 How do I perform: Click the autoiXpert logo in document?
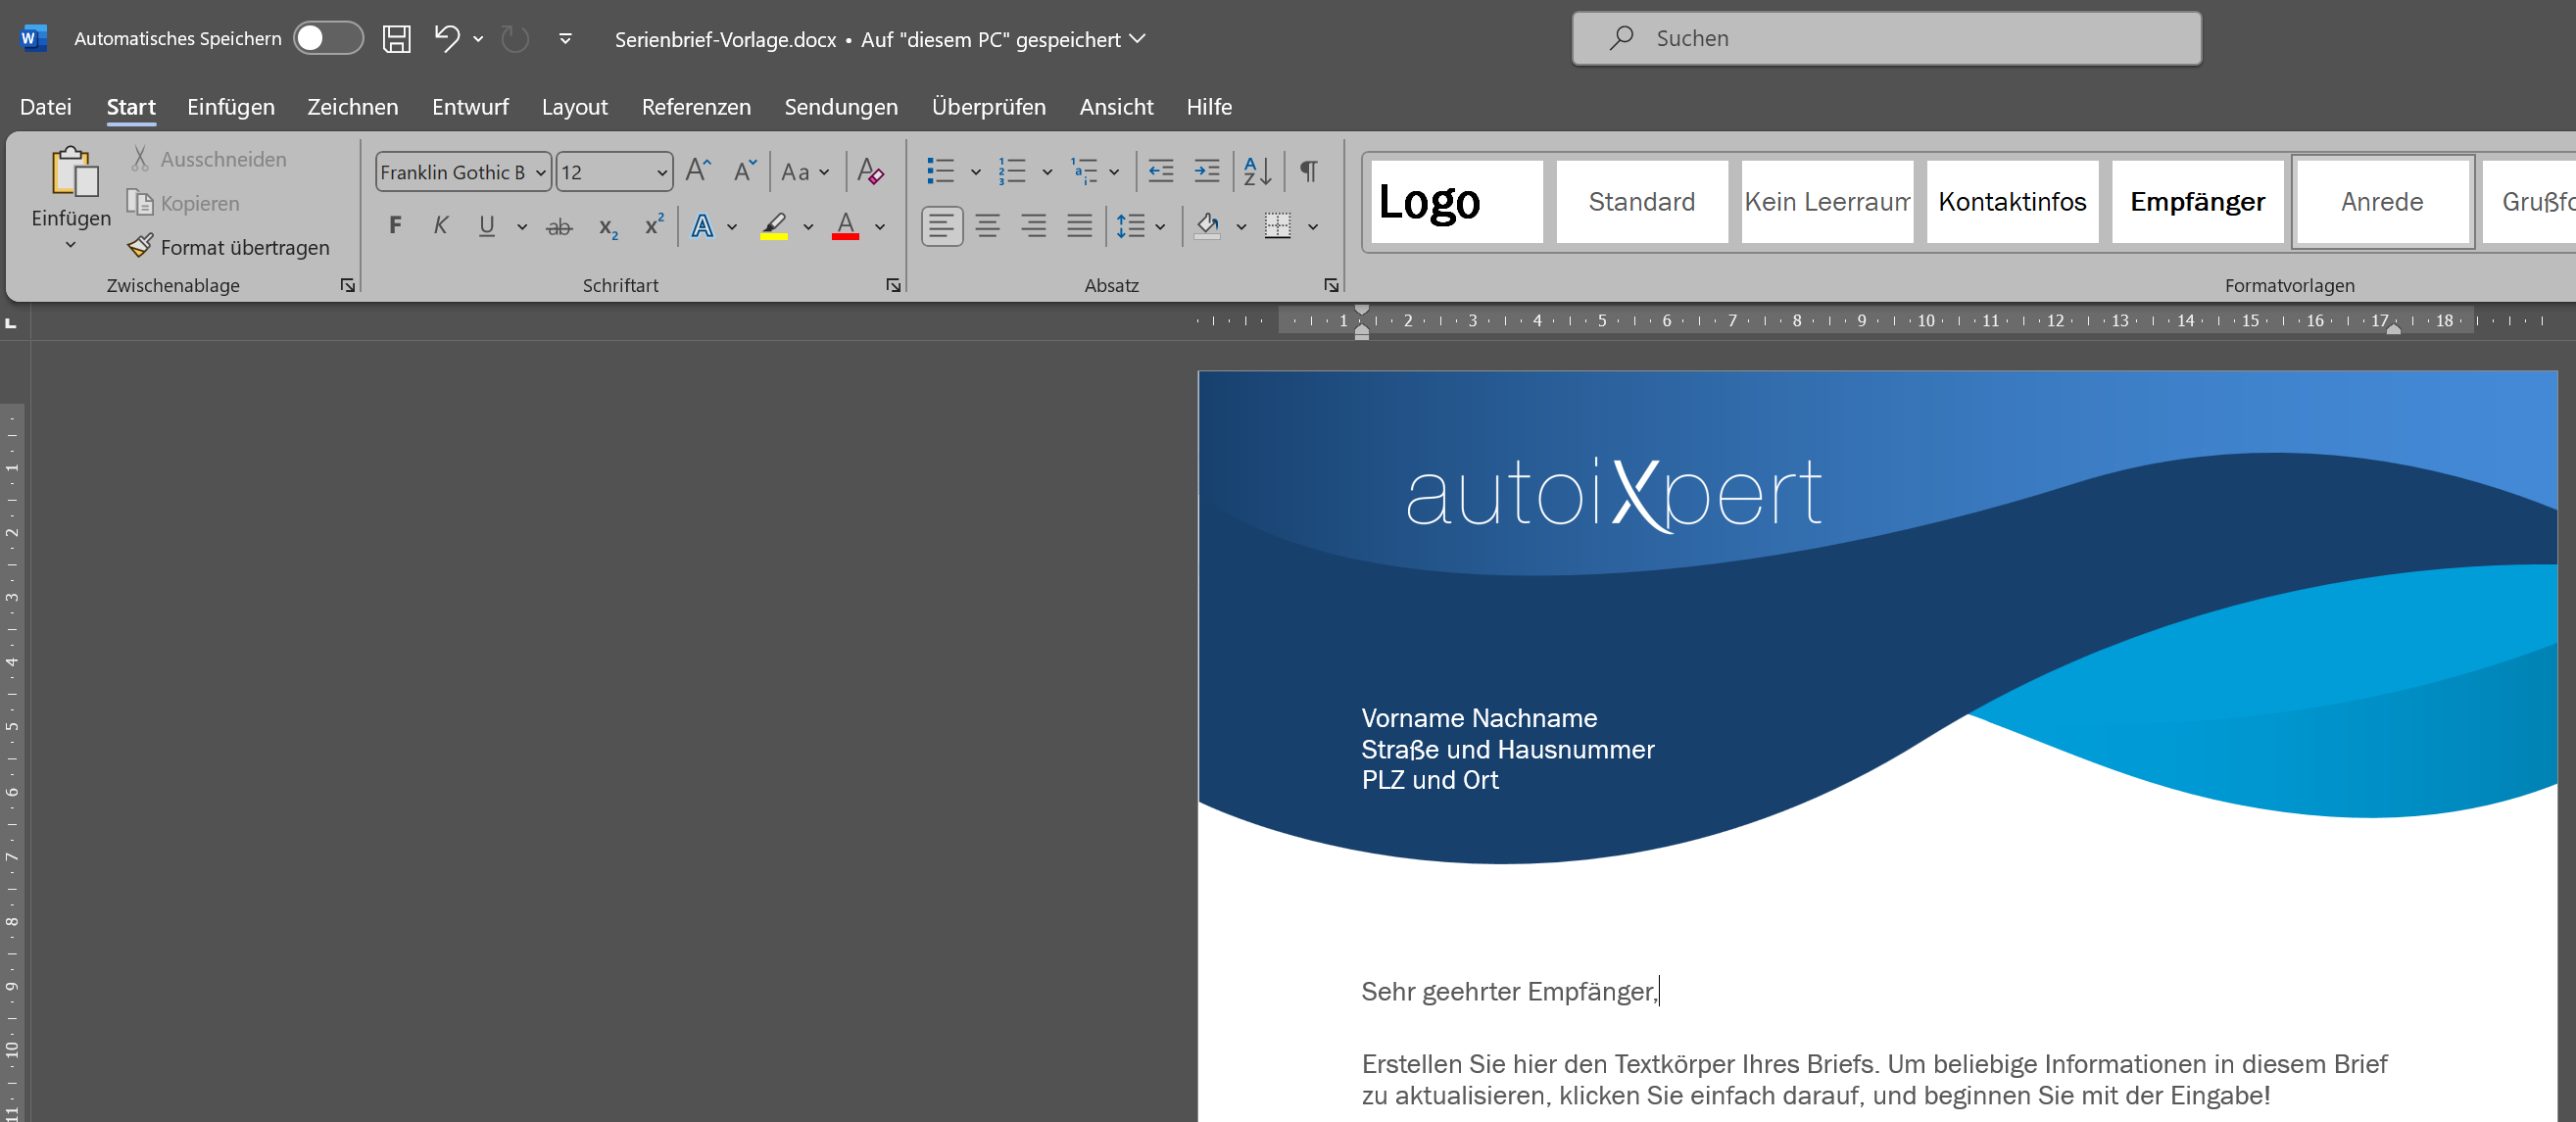[1613, 494]
